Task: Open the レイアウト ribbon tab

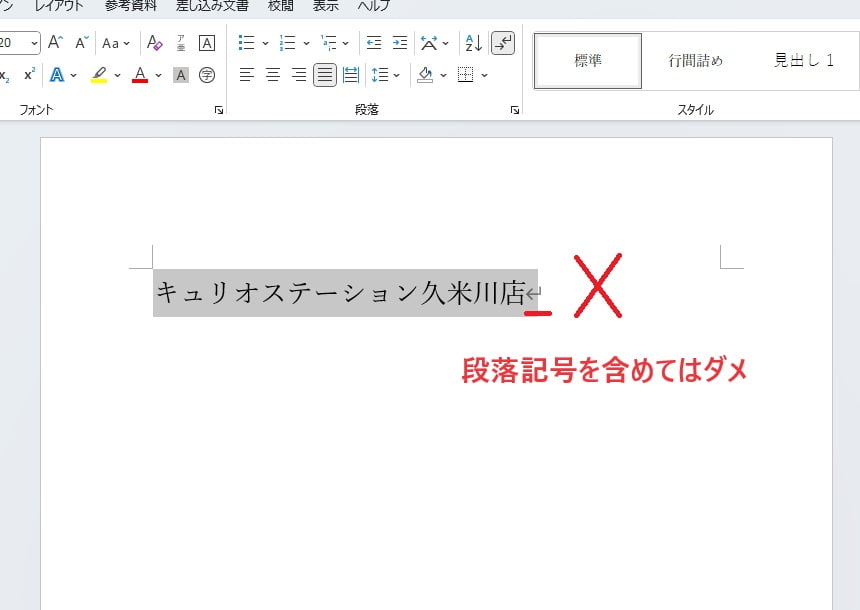Action: coord(59,6)
